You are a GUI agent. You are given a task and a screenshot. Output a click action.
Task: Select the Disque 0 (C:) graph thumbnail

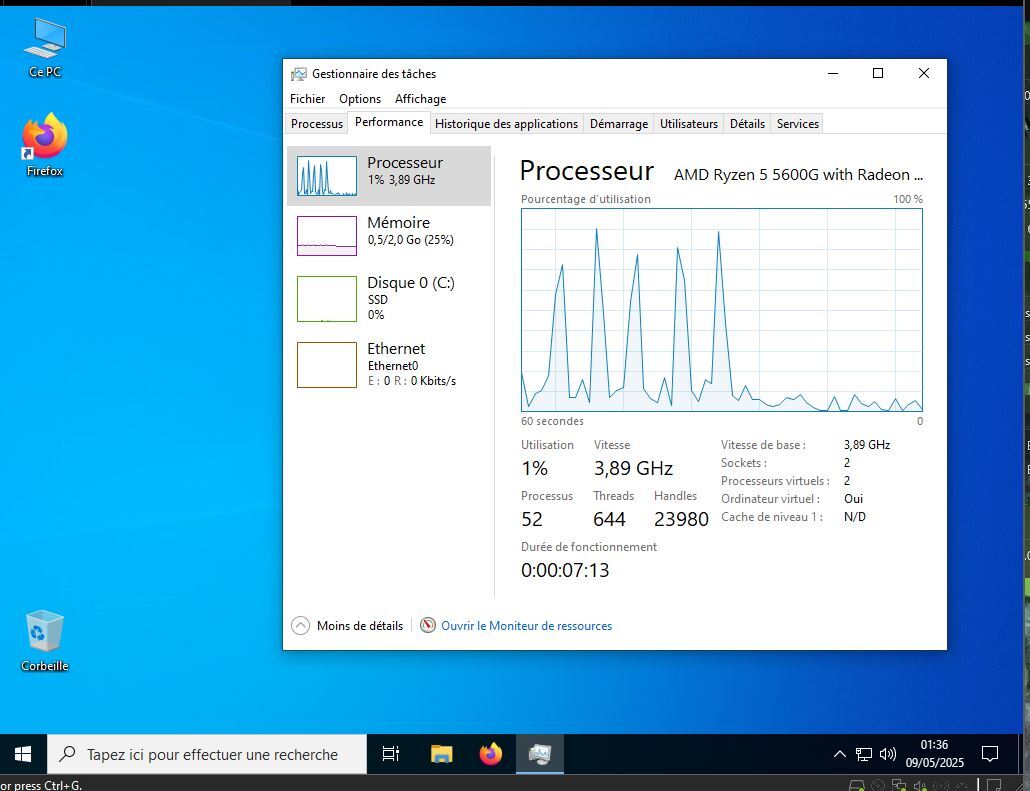[326, 299]
